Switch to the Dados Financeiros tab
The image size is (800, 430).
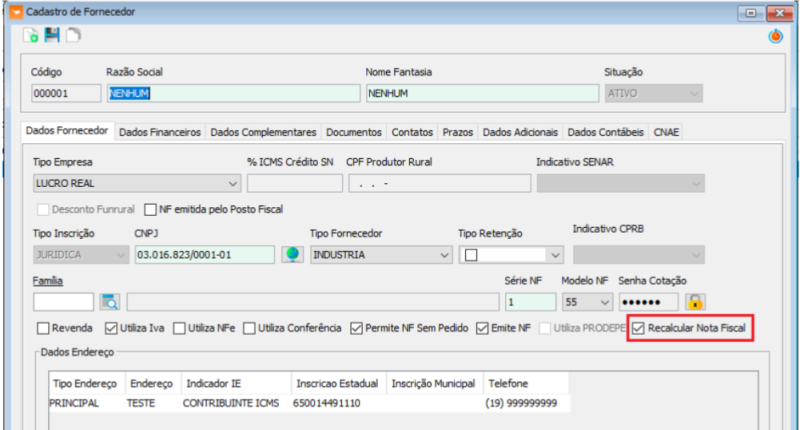[x=161, y=132]
